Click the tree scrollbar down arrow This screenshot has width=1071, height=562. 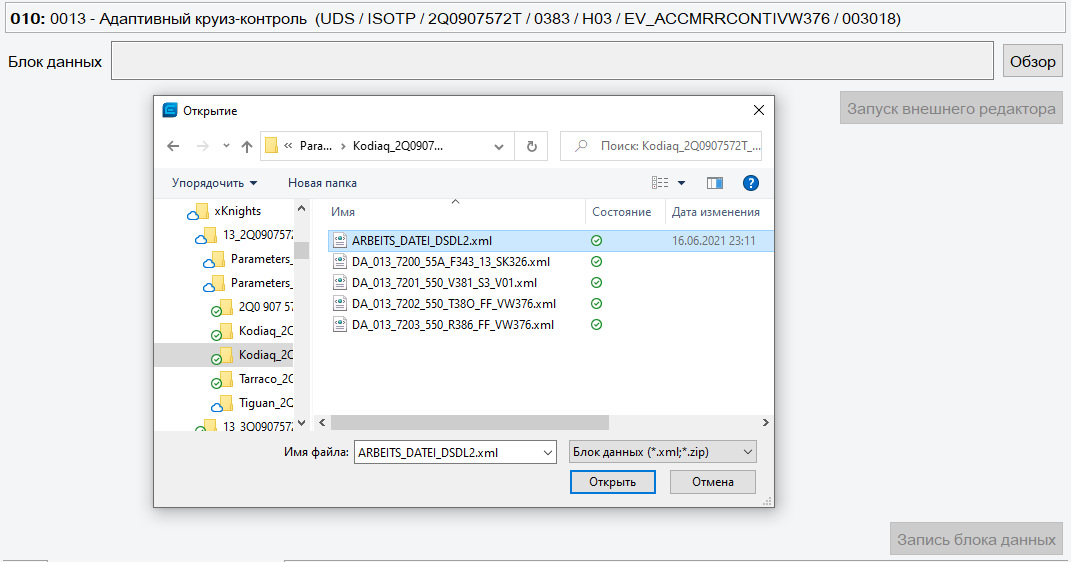click(301, 423)
